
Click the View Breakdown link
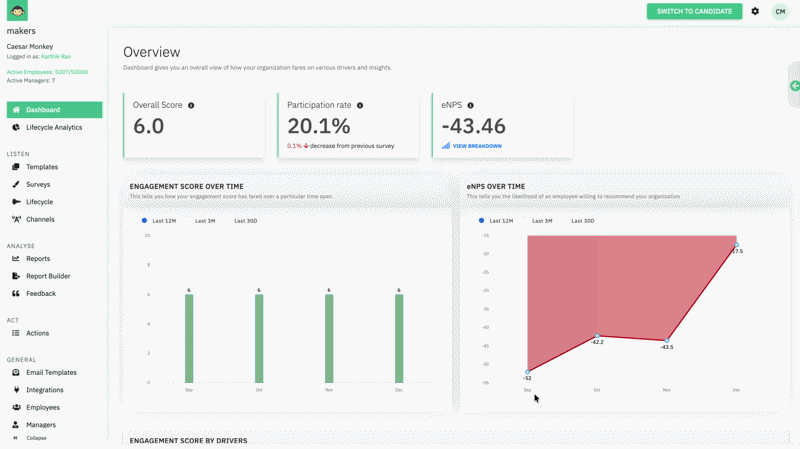[476, 146]
